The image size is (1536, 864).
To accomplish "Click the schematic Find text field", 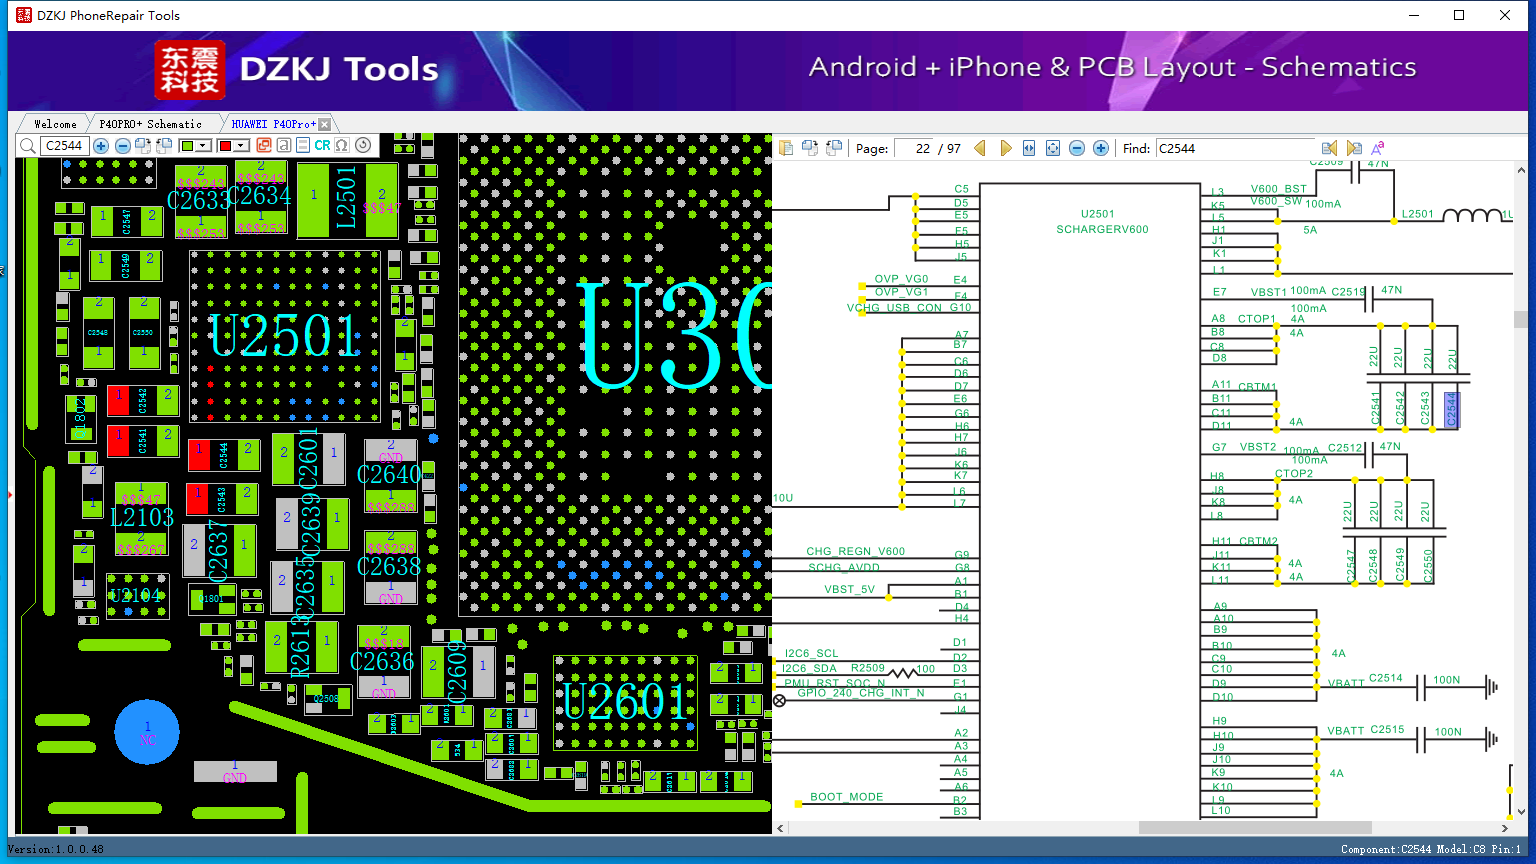I will click(1235, 148).
